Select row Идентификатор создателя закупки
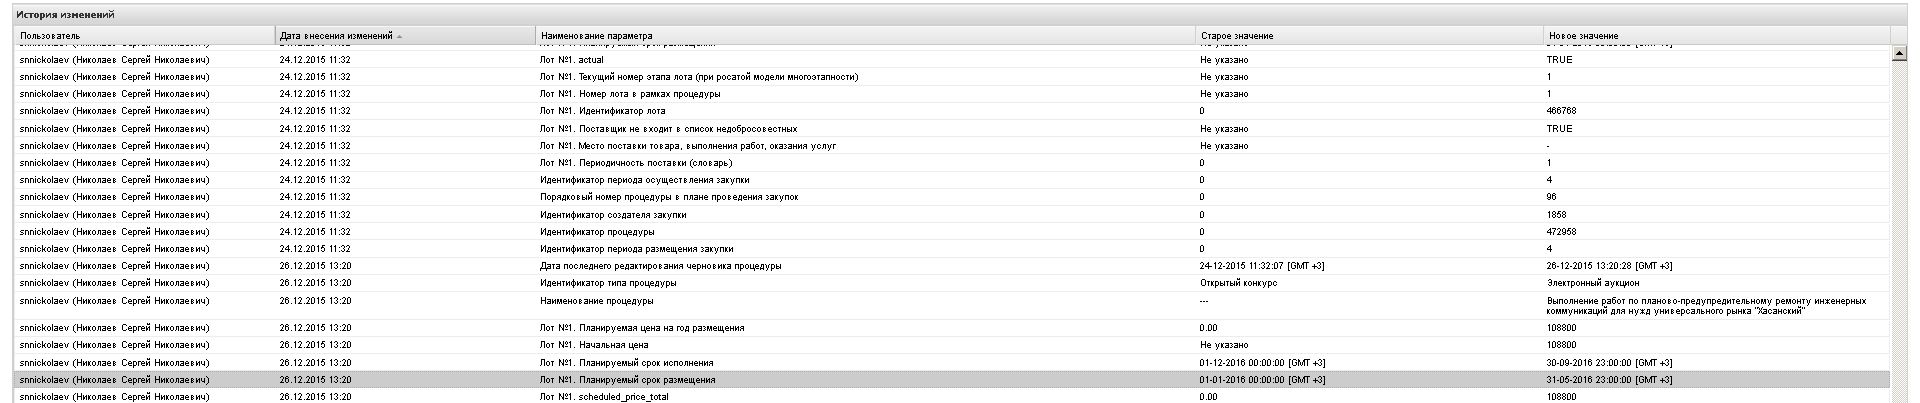 tap(952, 215)
